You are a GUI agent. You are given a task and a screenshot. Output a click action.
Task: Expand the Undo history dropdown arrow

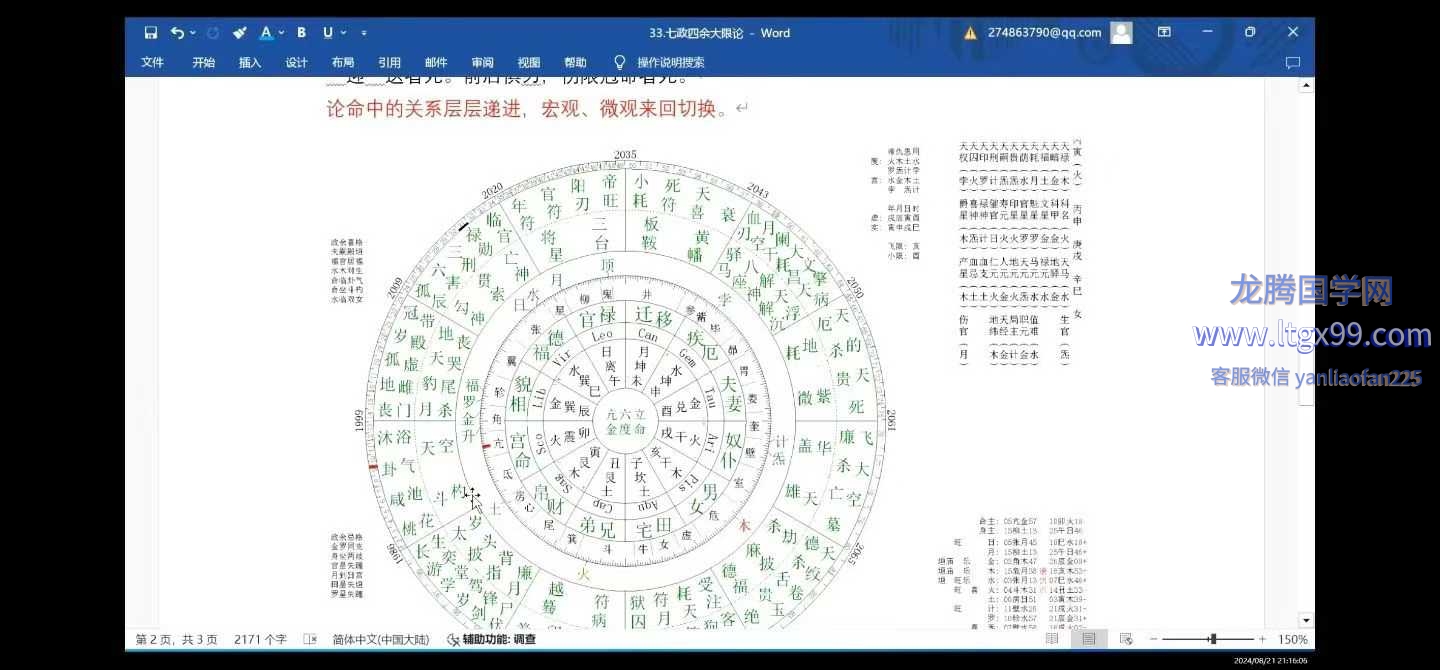pyautogui.click(x=192, y=33)
